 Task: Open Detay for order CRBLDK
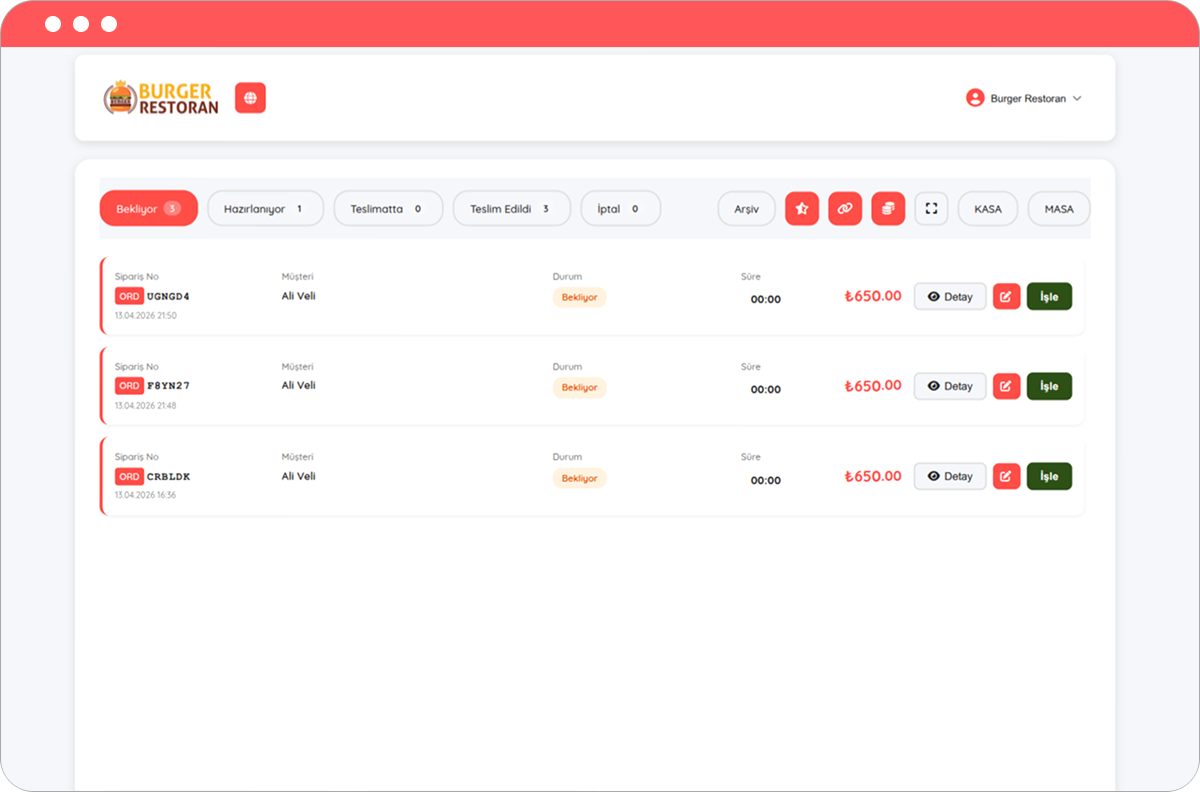tap(950, 476)
